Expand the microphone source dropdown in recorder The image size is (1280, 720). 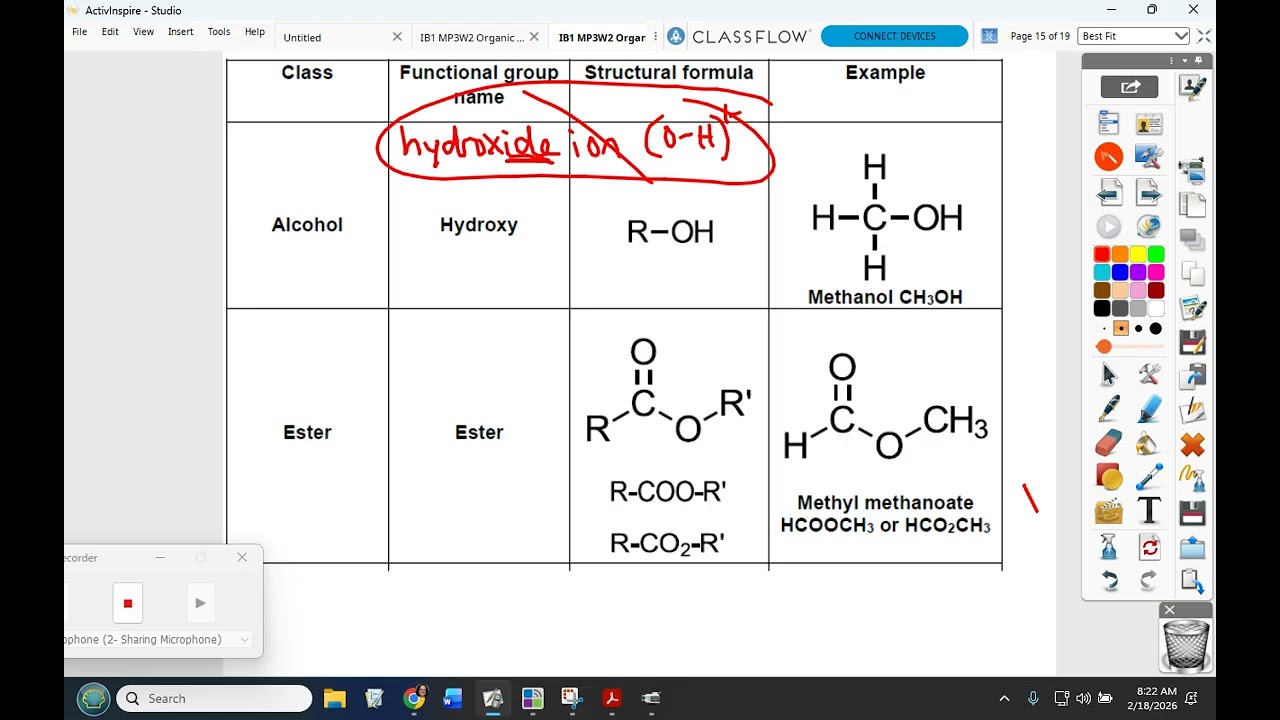[x=245, y=639]
